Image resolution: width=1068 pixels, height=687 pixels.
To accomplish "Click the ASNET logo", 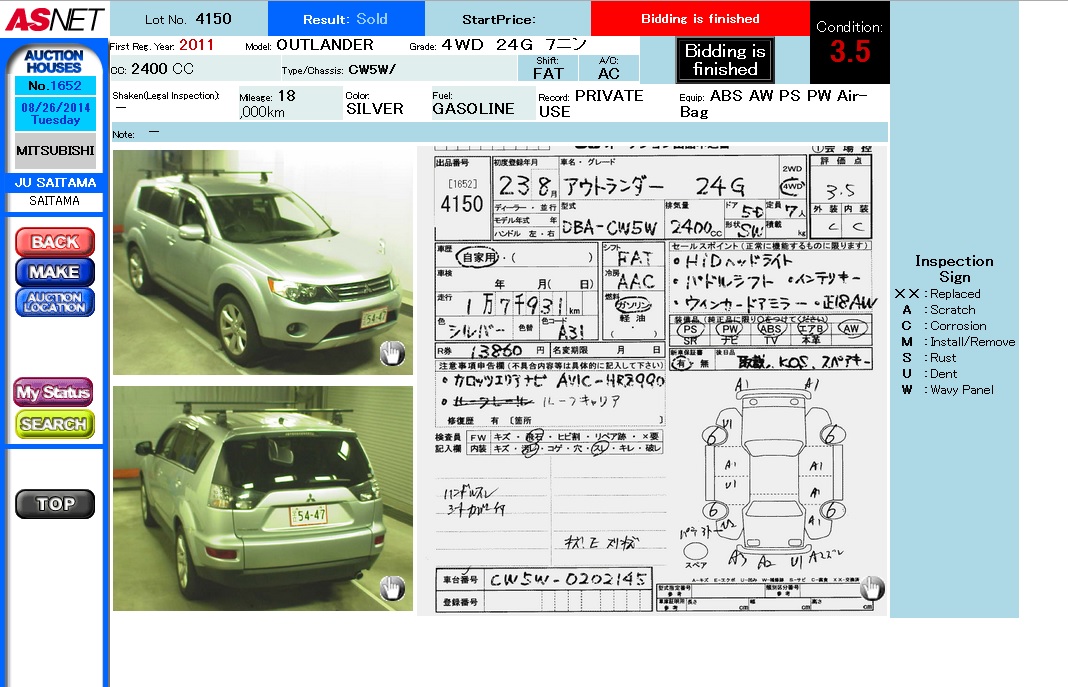I will pyautogui.click(x=53, y=18).
